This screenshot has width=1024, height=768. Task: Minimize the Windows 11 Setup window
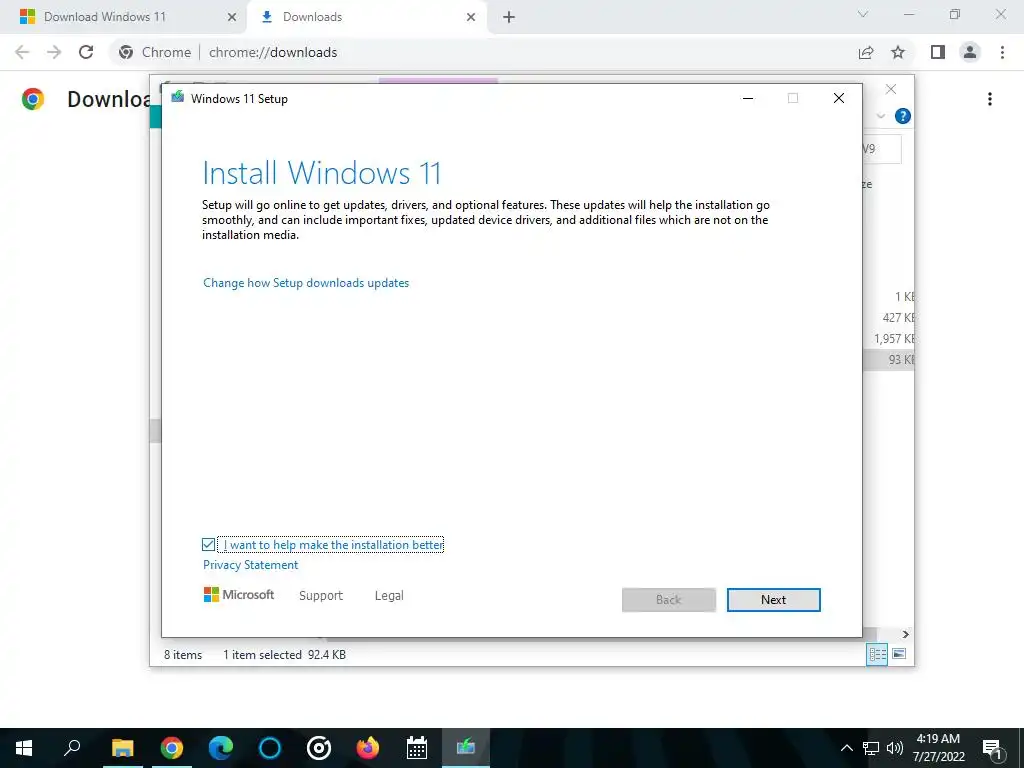(748, 99)
